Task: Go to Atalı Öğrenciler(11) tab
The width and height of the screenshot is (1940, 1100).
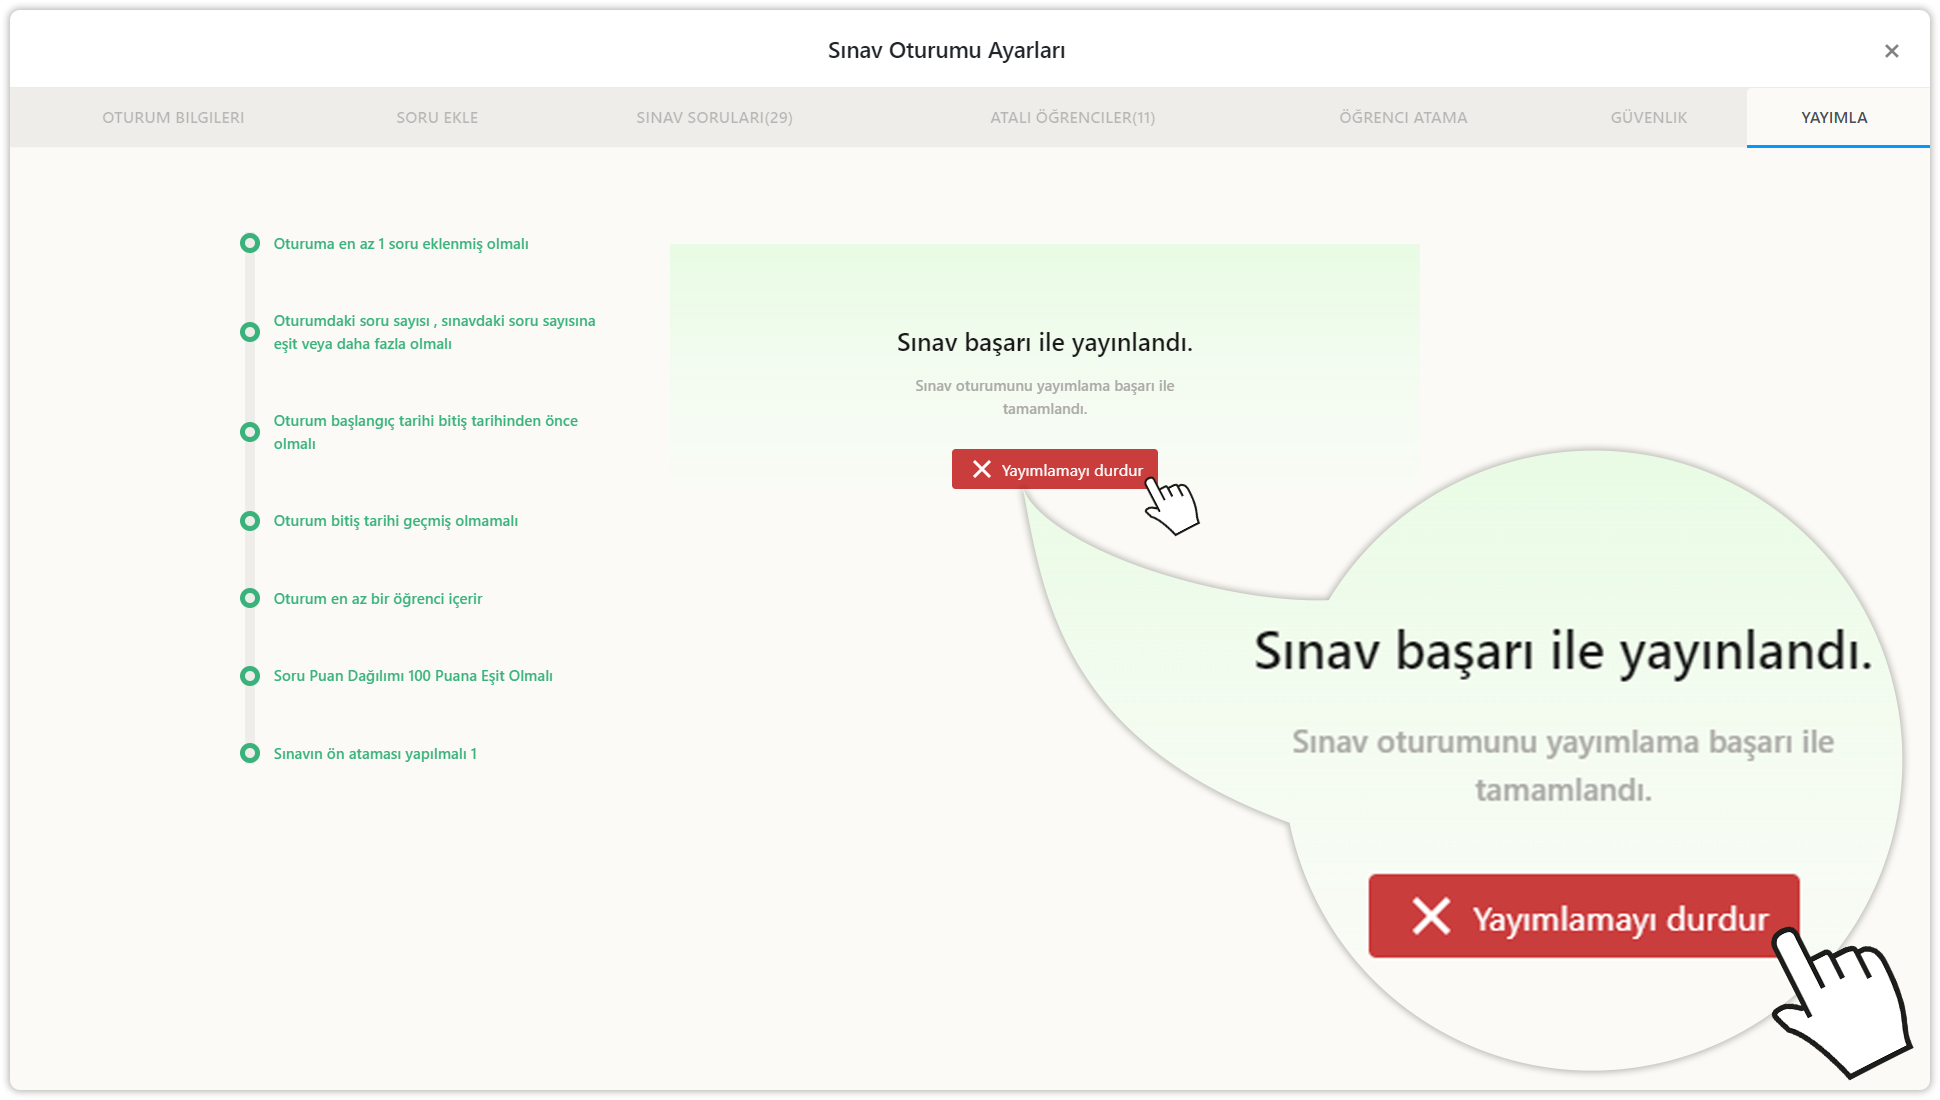Action: pyautogui.click(x=1072, y=118)
